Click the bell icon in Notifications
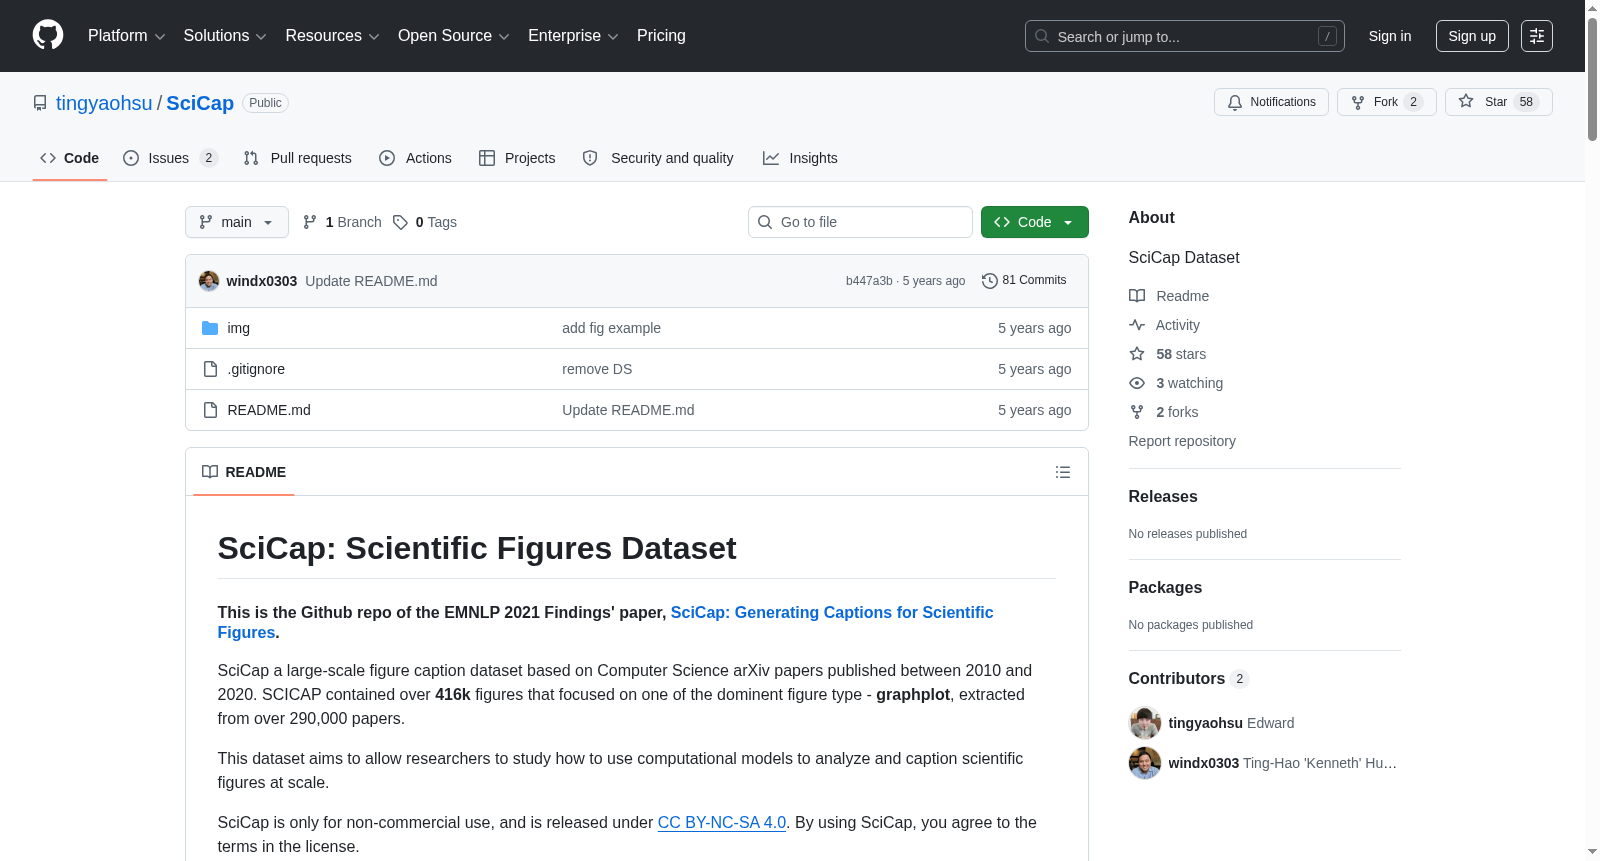Screen dimensions: 1600x861 point(1235,102)
